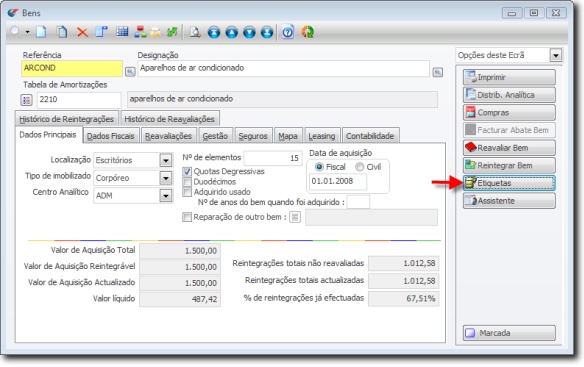Select the Fiscal radio button
584x367 pixels.
point(319,167)
